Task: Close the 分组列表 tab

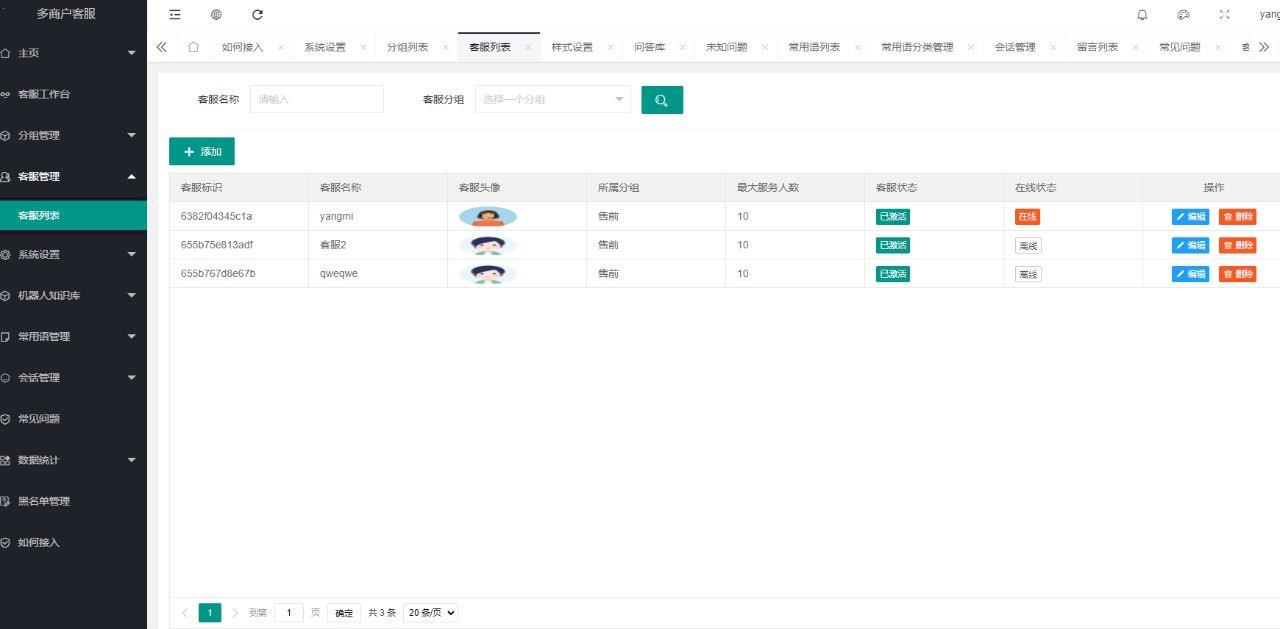Action: pyautogui.click(x=445, y=47)
